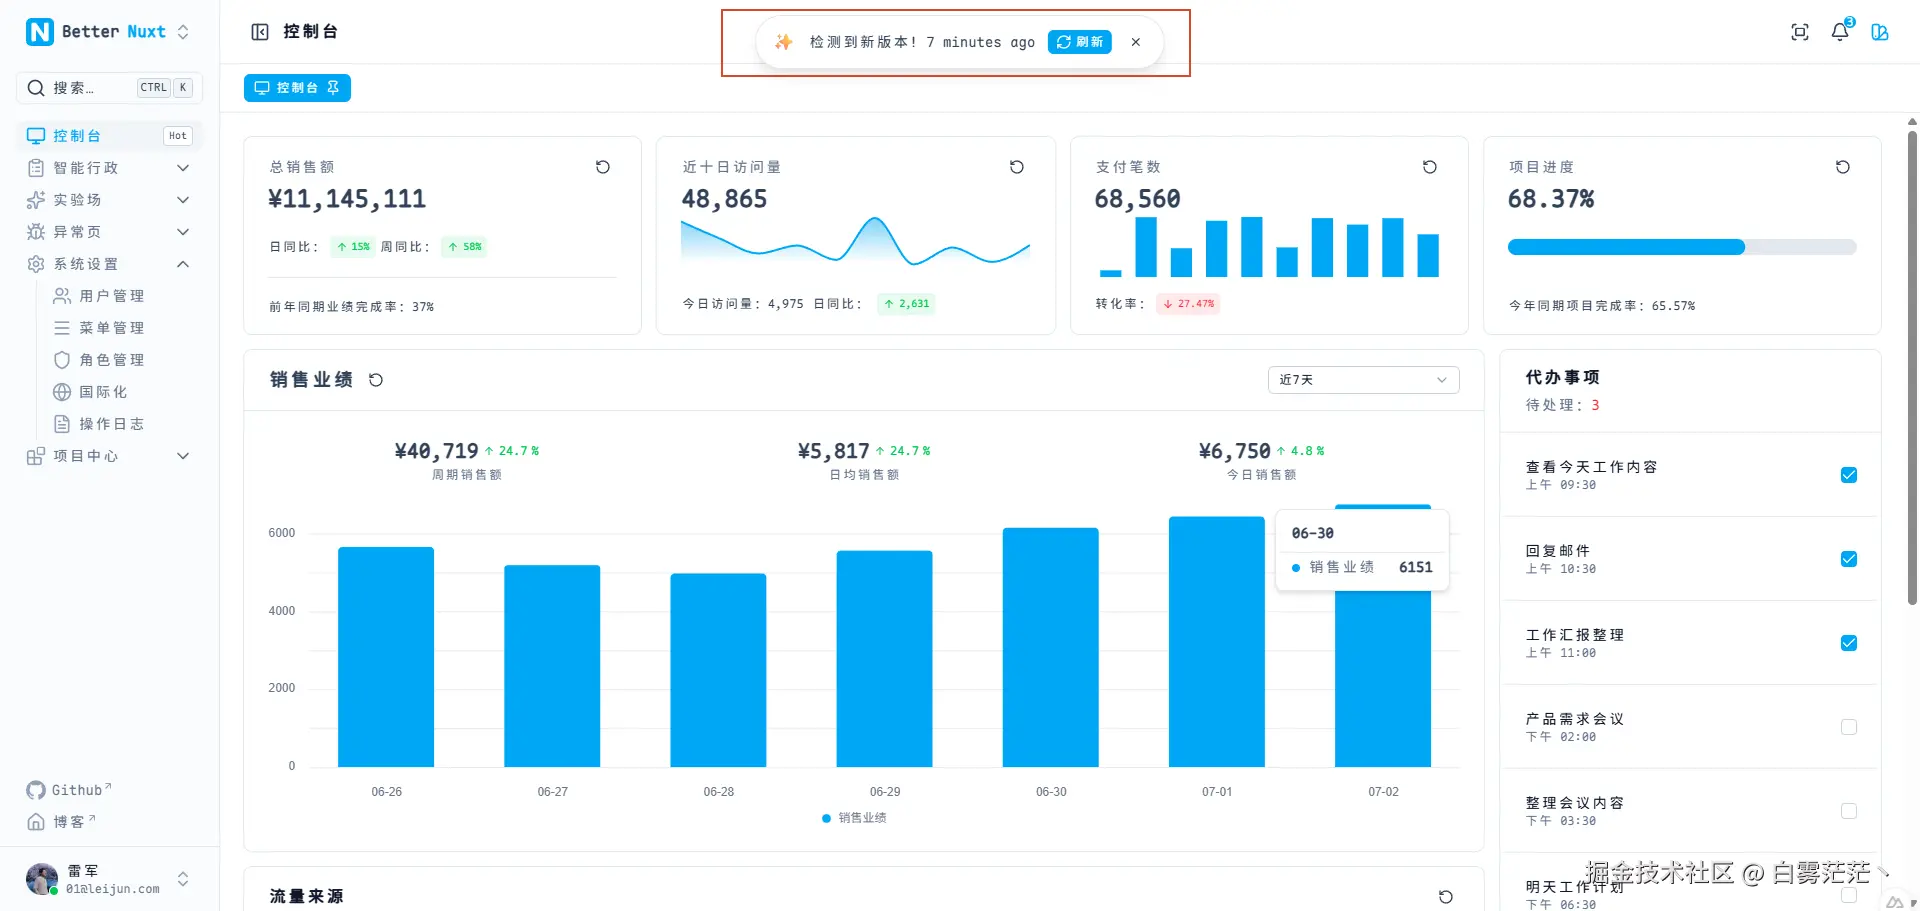The image size is (1920, 911).
Task: Refresh the 支付笔数 card
Action: pos(1430,167)
